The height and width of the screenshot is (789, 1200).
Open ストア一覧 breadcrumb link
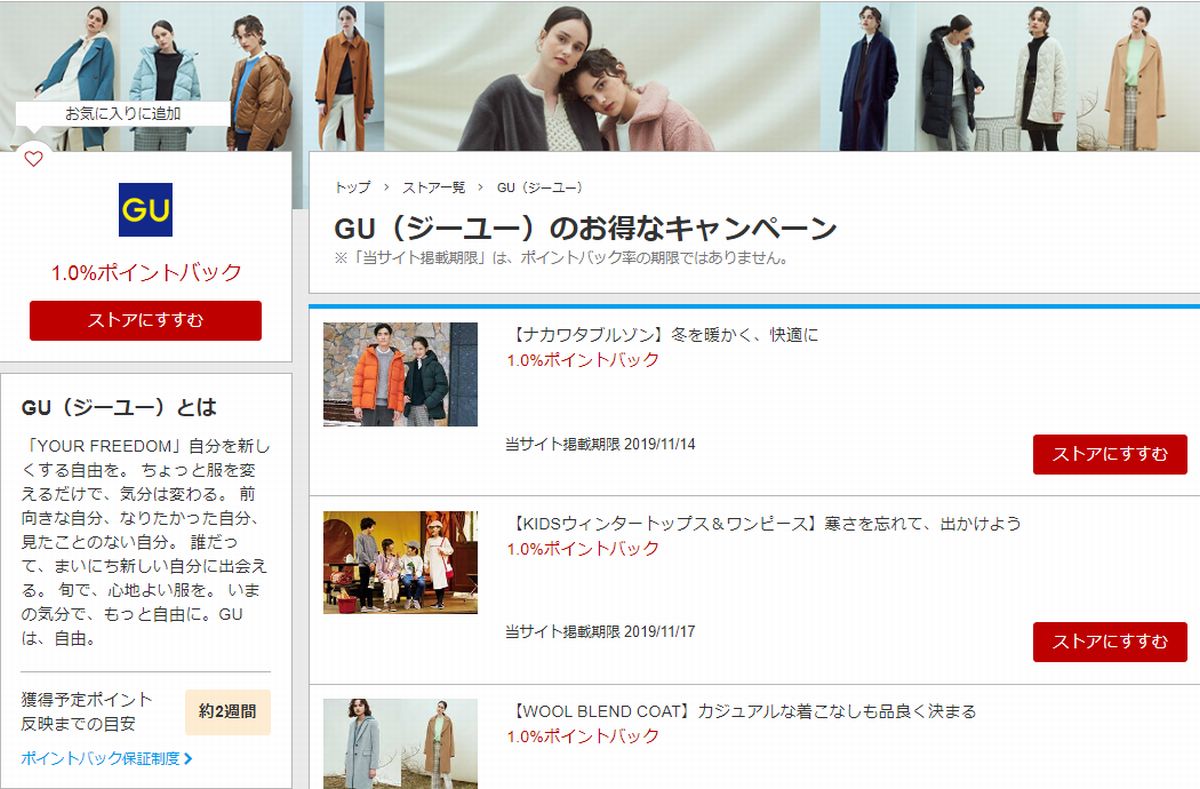point(434,187)
